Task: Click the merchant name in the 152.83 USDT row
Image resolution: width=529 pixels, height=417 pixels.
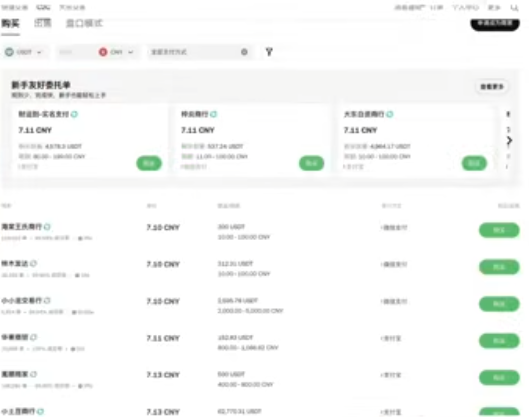Action: click(x=15, y=337)
